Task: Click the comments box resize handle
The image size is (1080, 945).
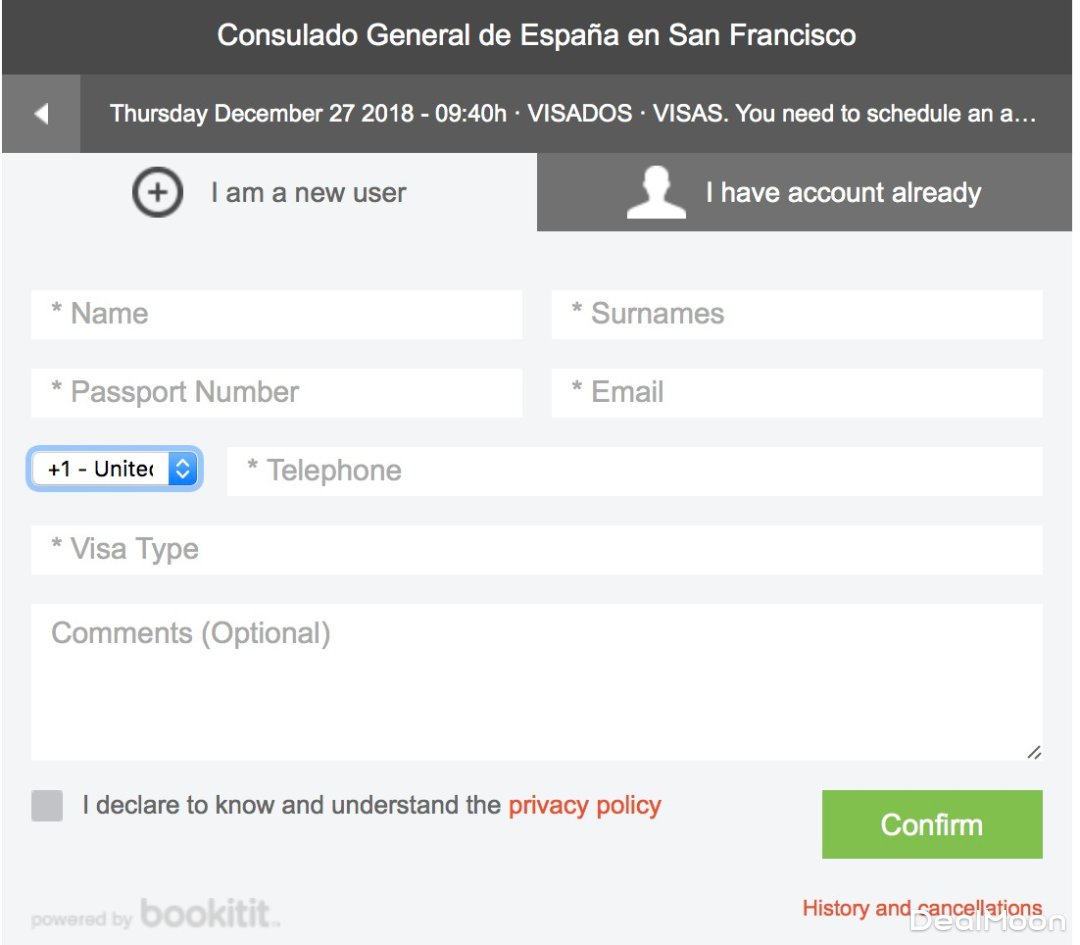Action: (x=1033, y=752)
